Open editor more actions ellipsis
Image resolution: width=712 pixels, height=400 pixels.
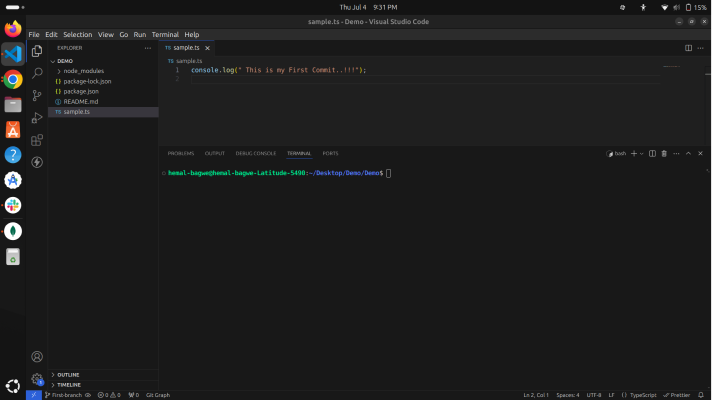[701, 48]
